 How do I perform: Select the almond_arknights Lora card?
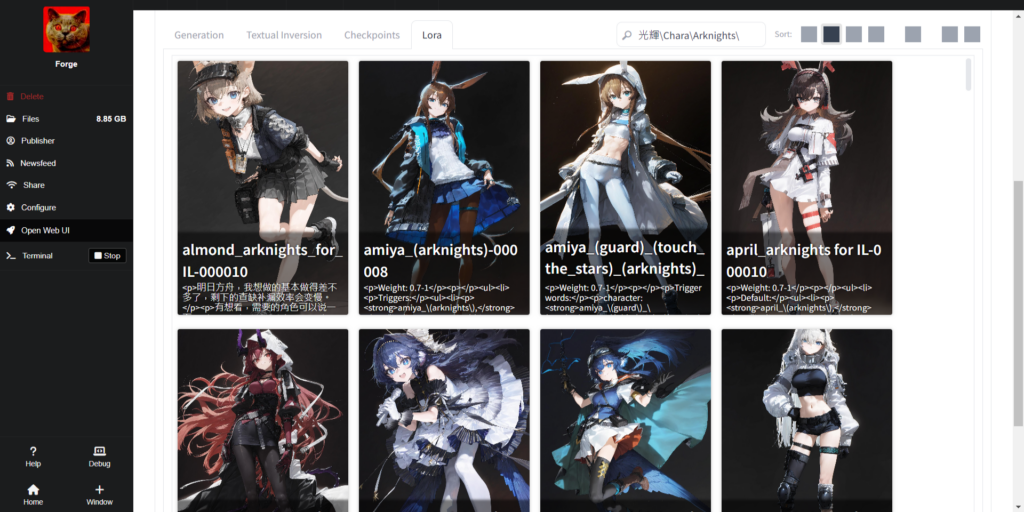(x=263, y=187)
